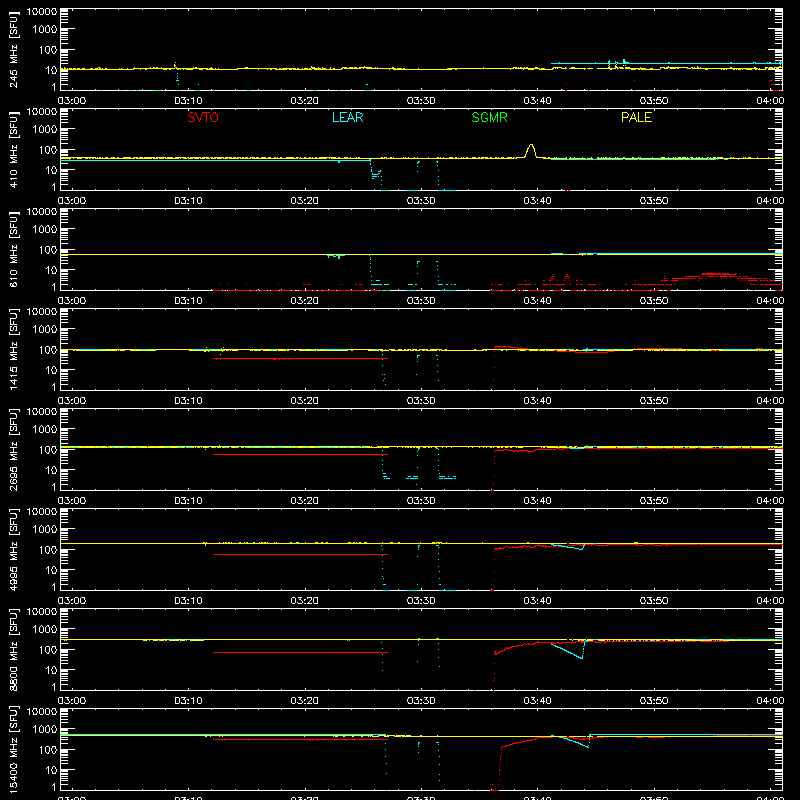The image size is (800, 800).
Task: Click the 100 tick of the 8800 MHz plot
Action: point(48,650)
